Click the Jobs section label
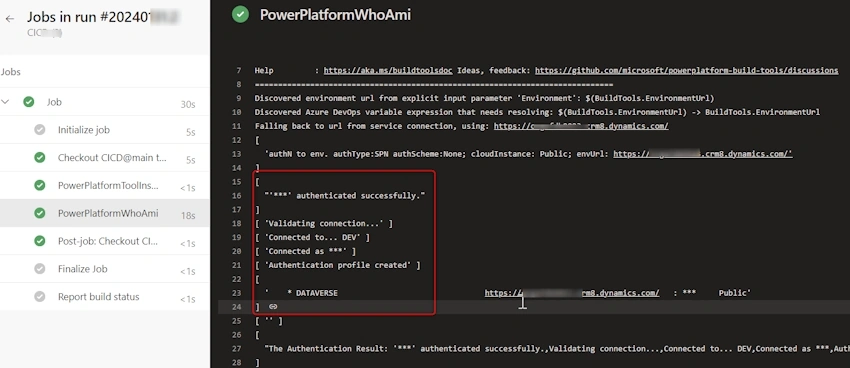Viewport: 850px width, 368px height. tap(11, 72)
